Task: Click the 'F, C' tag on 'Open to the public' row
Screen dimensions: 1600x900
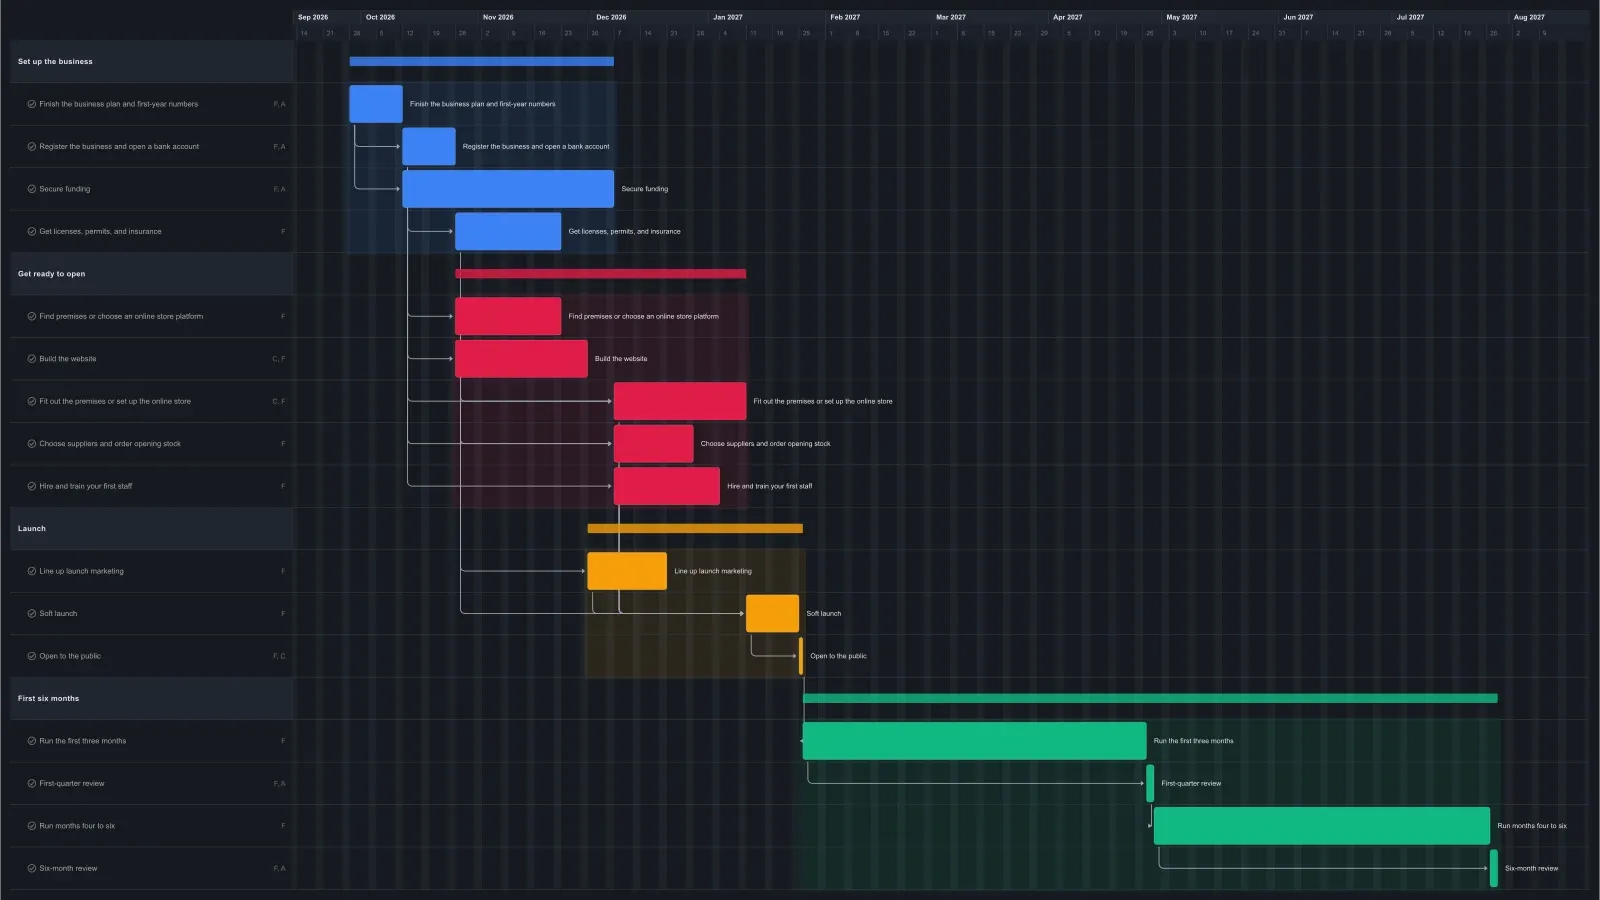Action: pyautogui.click(x=279, y=657)
